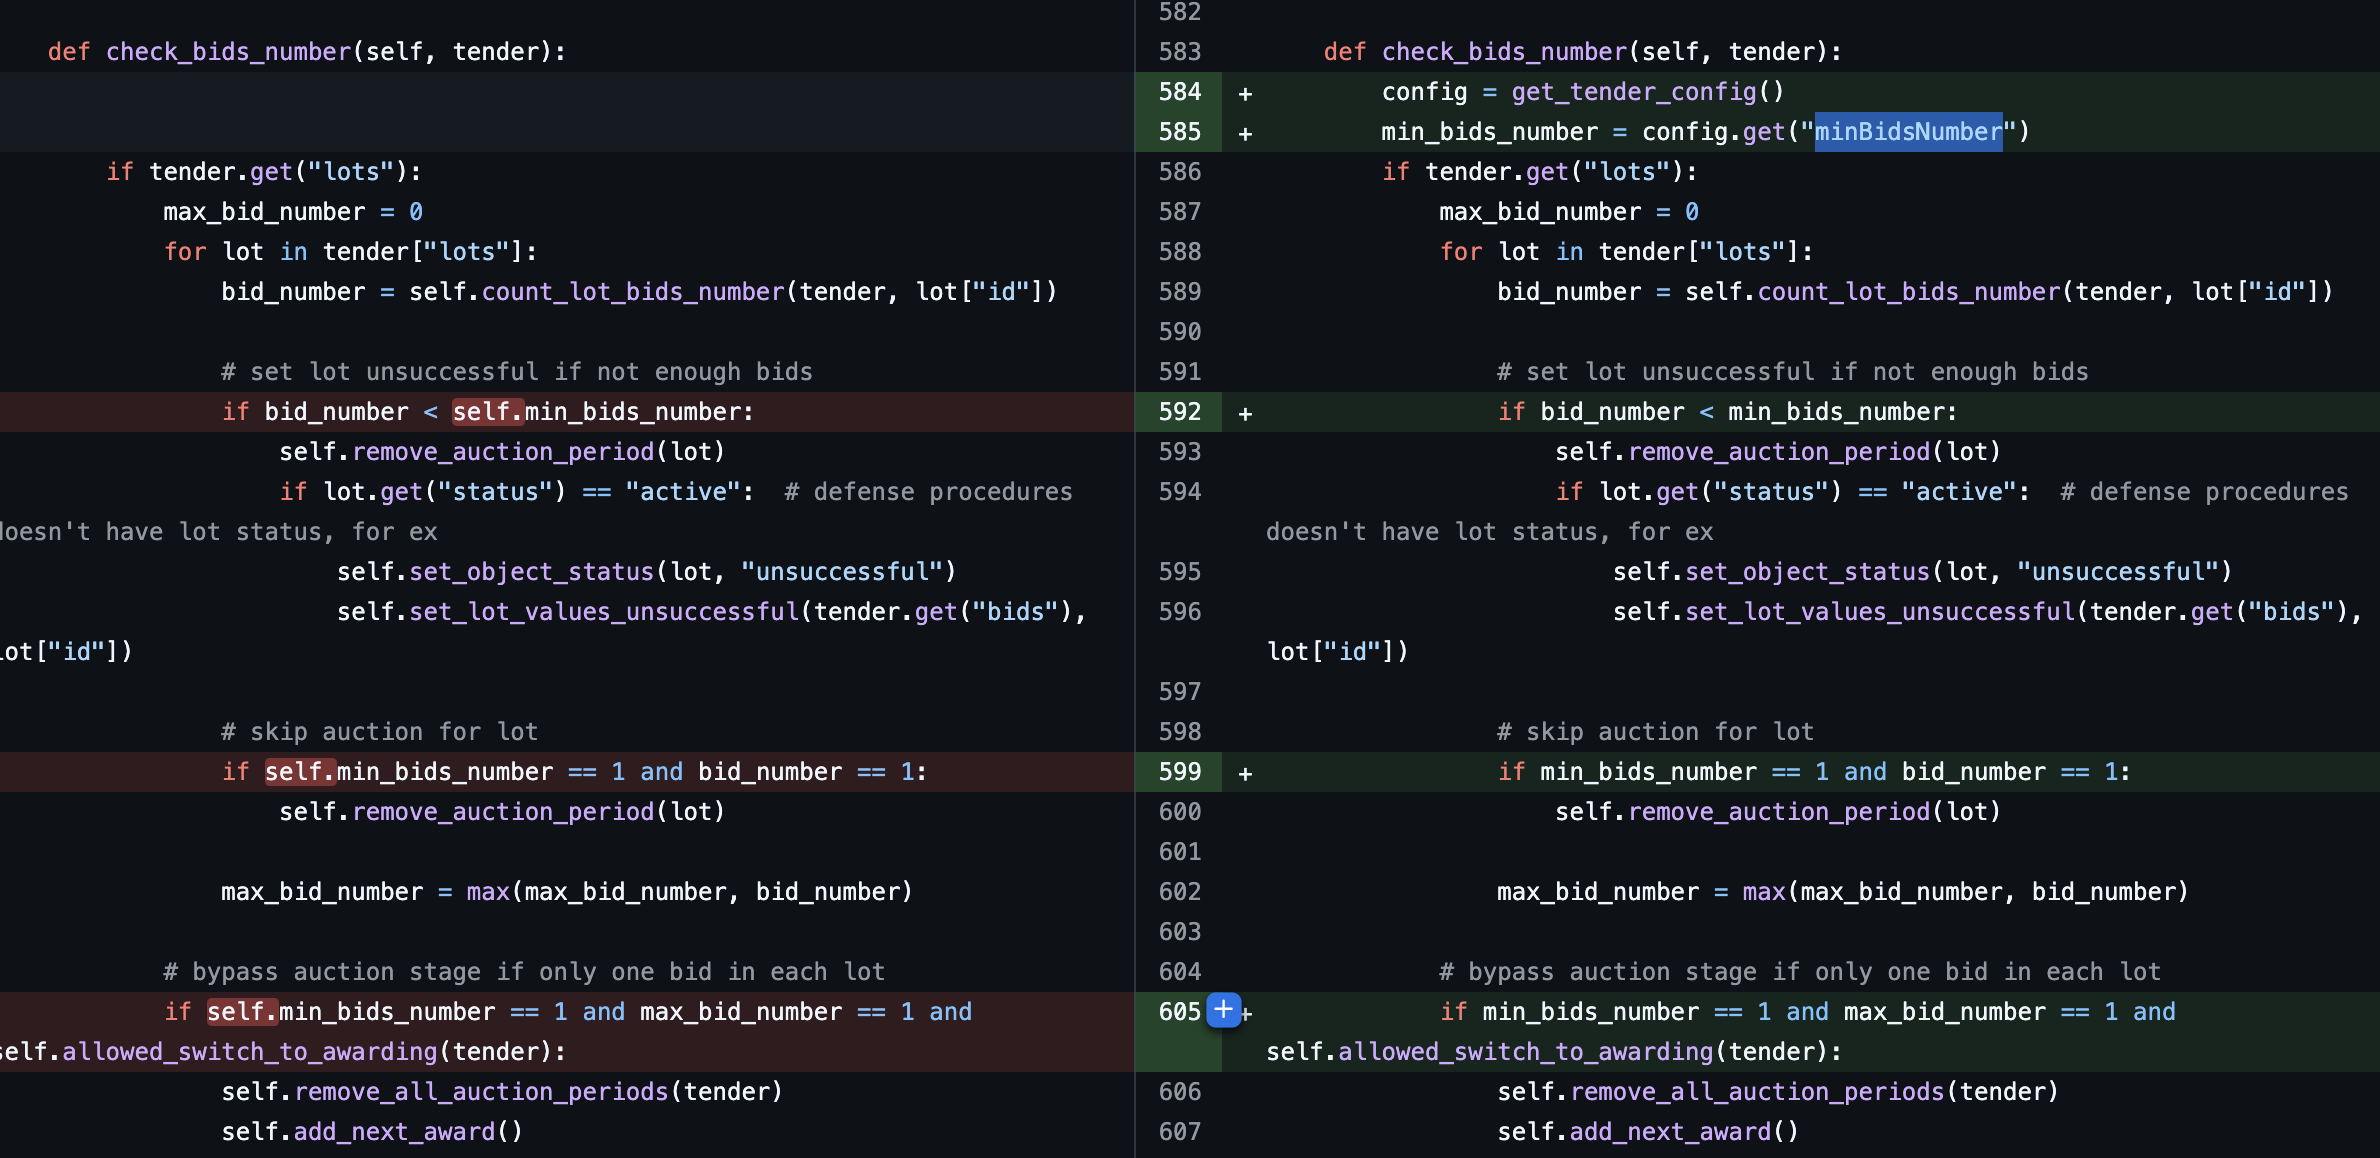Click set_object_status on line 595
This screenshot has width=2380, height=1158.
click(x=1808, y=572)
